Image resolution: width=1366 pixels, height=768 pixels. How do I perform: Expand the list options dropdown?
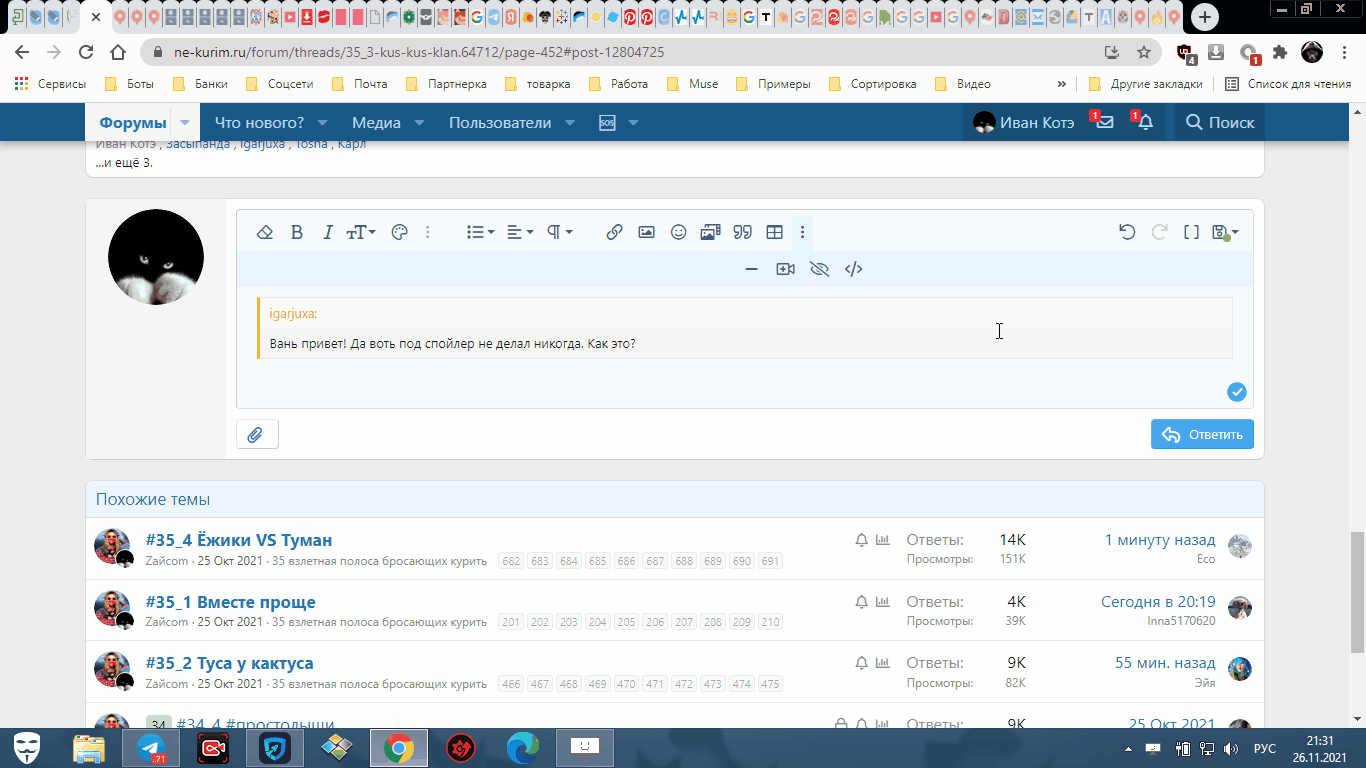[x=480, y=232]
